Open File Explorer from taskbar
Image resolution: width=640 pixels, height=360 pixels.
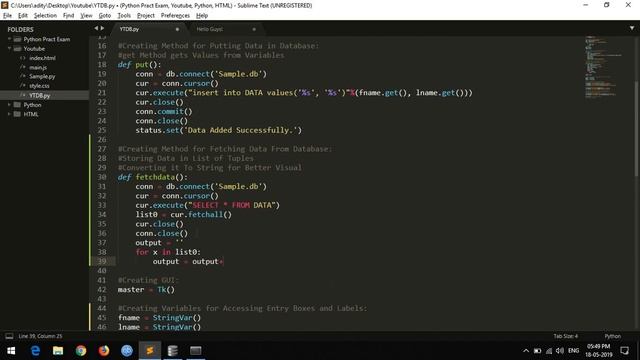point(58,351)
